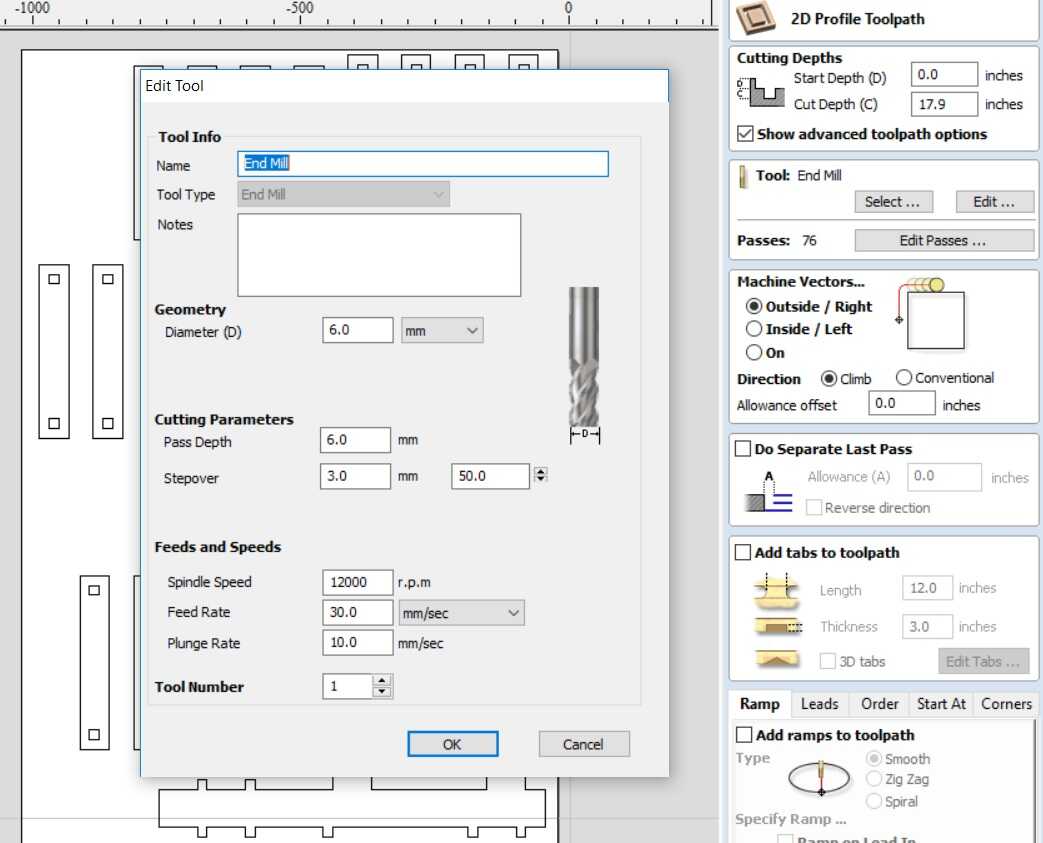Image resolution: width=1043 pixels, height=843 pixels.
Task: Cancel the Edit Tool dialog
Action: (583, 744)
